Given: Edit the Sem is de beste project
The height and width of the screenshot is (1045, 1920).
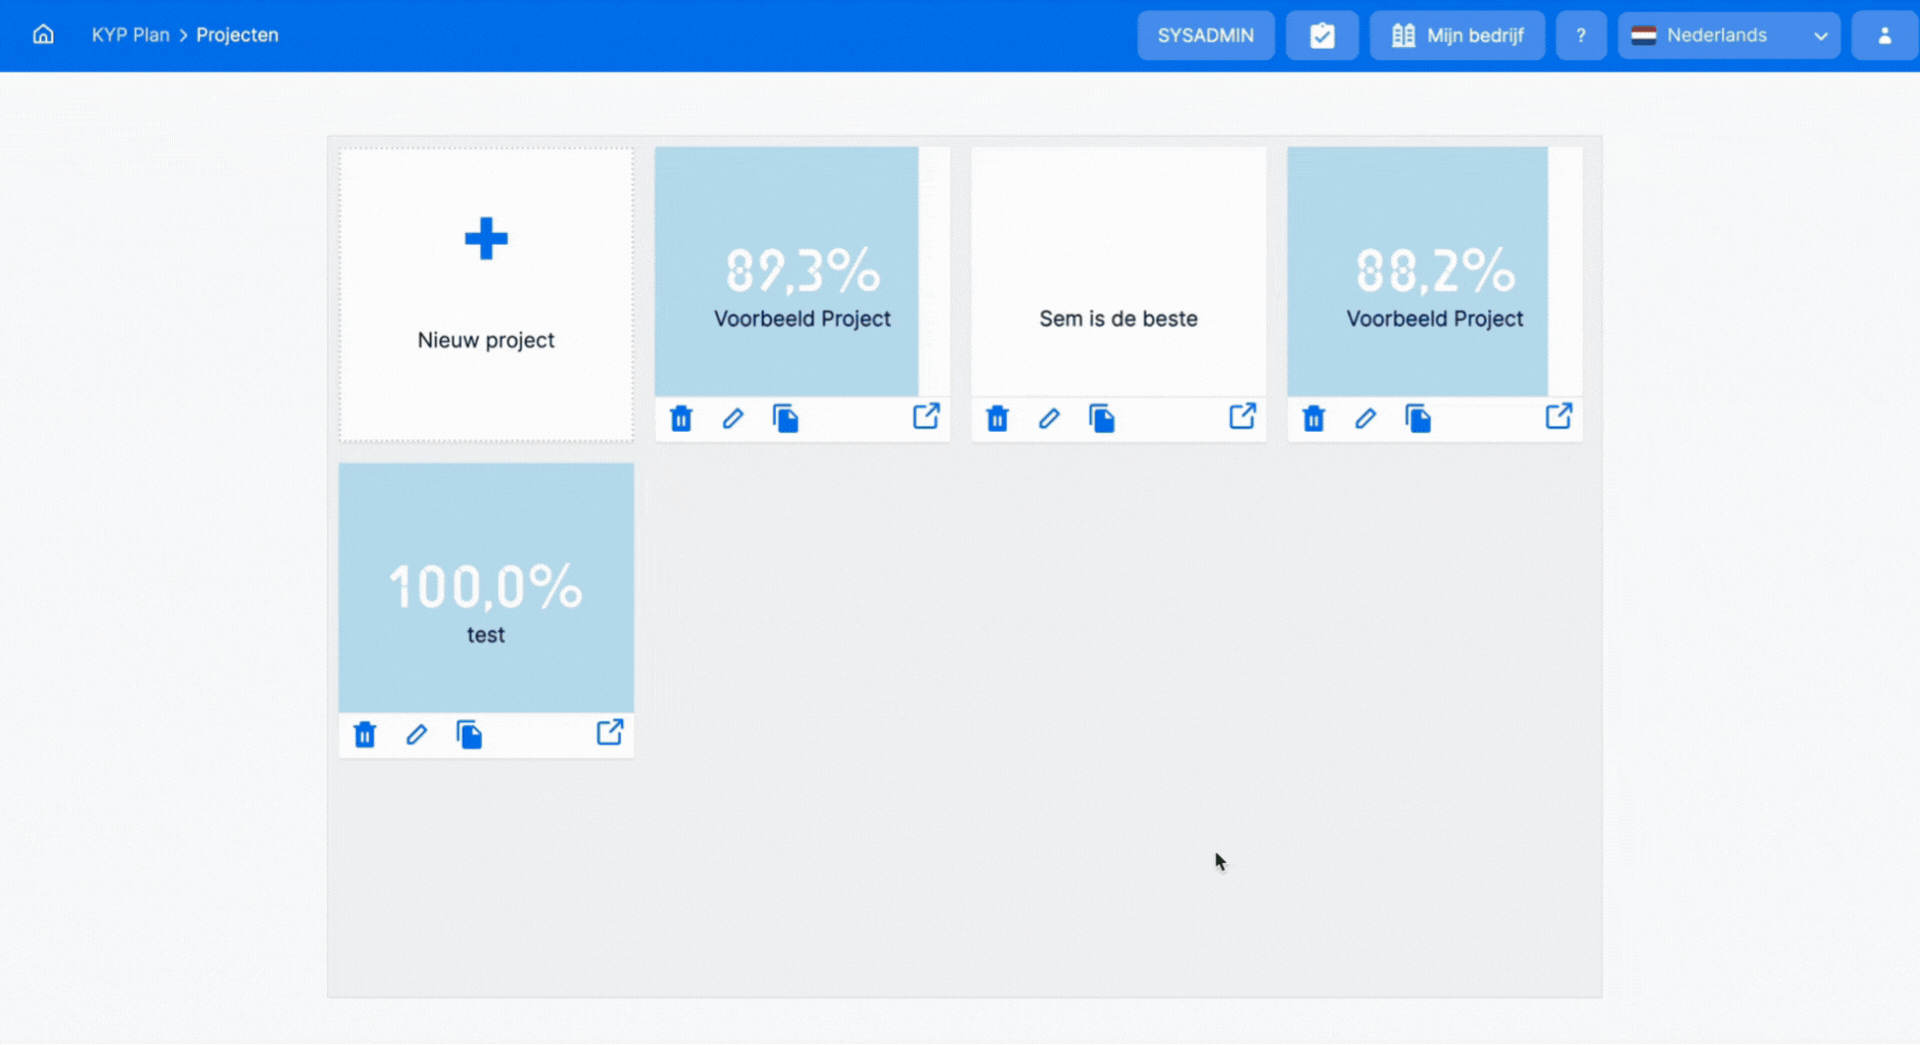Looking at the screenshot, I should [1049, 419].
